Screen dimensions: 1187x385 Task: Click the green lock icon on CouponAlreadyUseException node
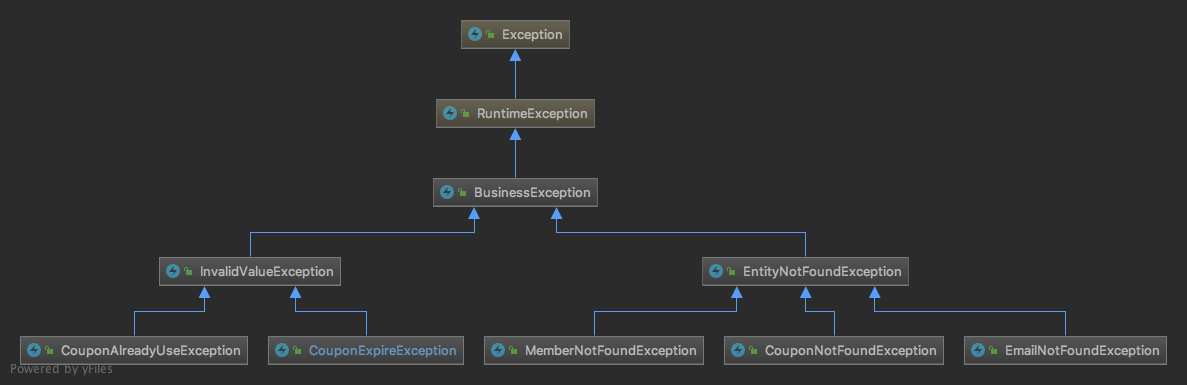point(49,351)
